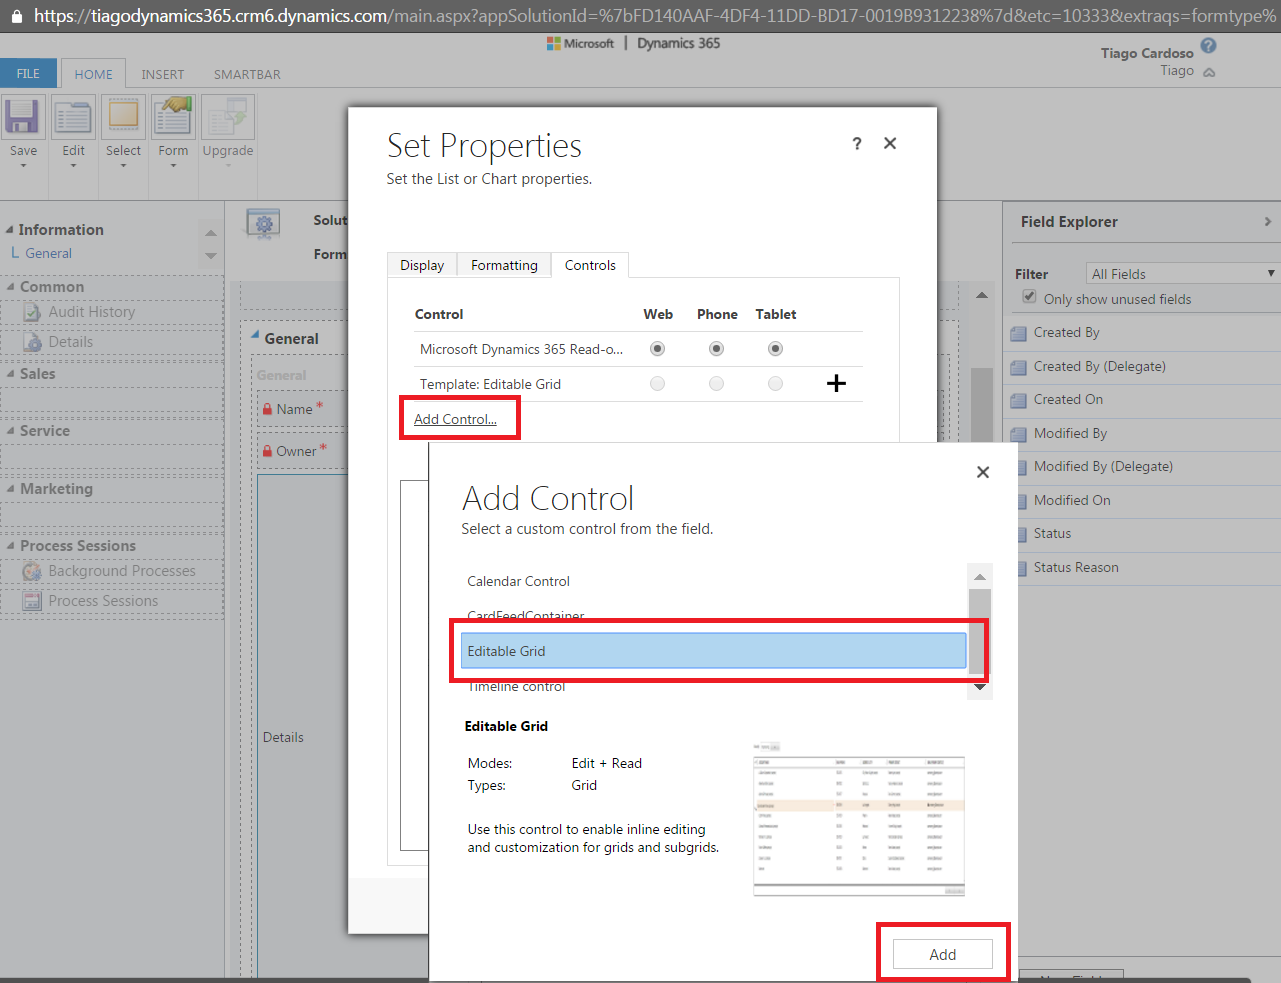The width and height of the screenshot is (1281, 983).
Task: Select Timeline control in the control list
Action: (x=516, y=686)
